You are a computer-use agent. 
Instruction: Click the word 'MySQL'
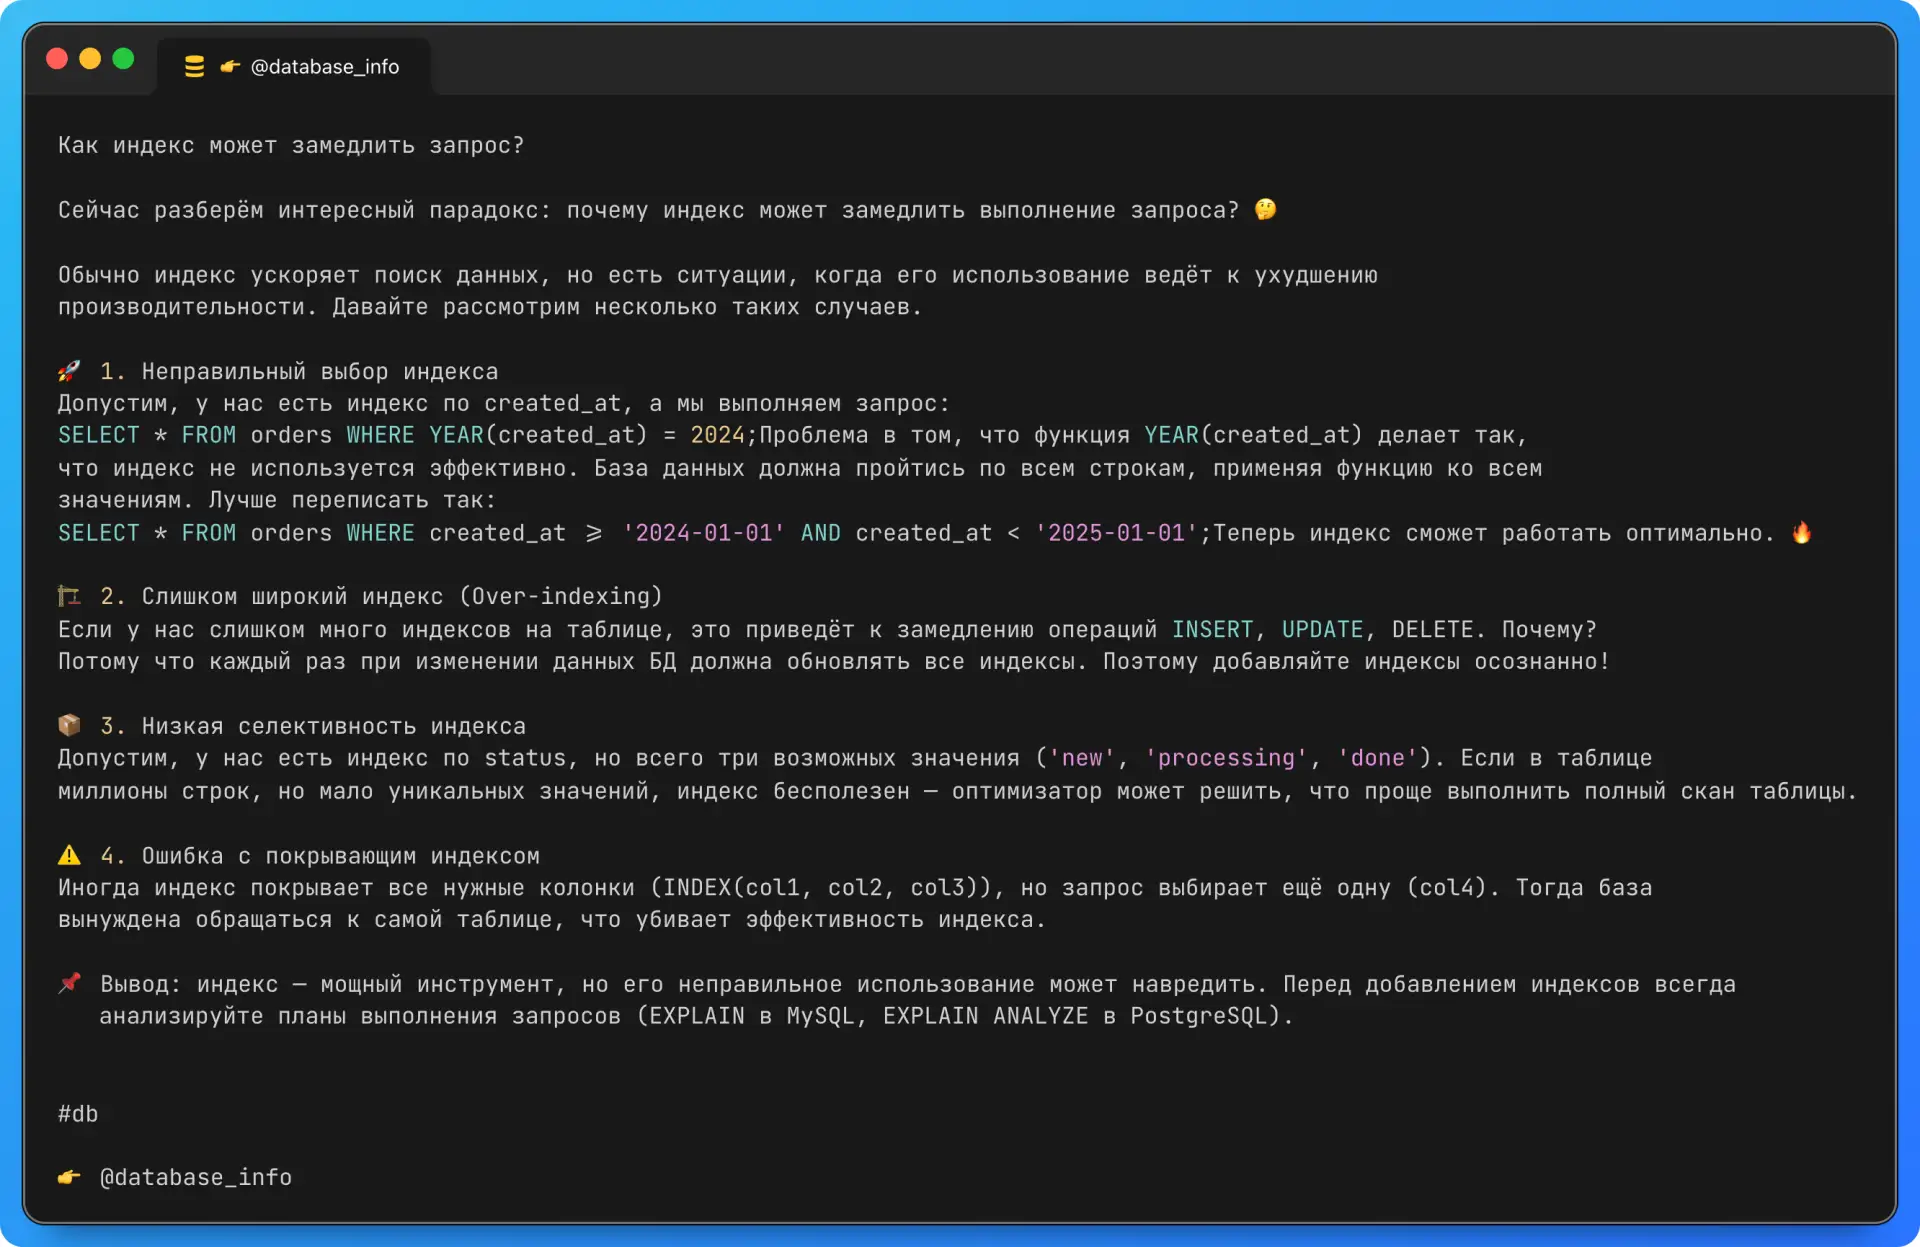point(821,1016)
